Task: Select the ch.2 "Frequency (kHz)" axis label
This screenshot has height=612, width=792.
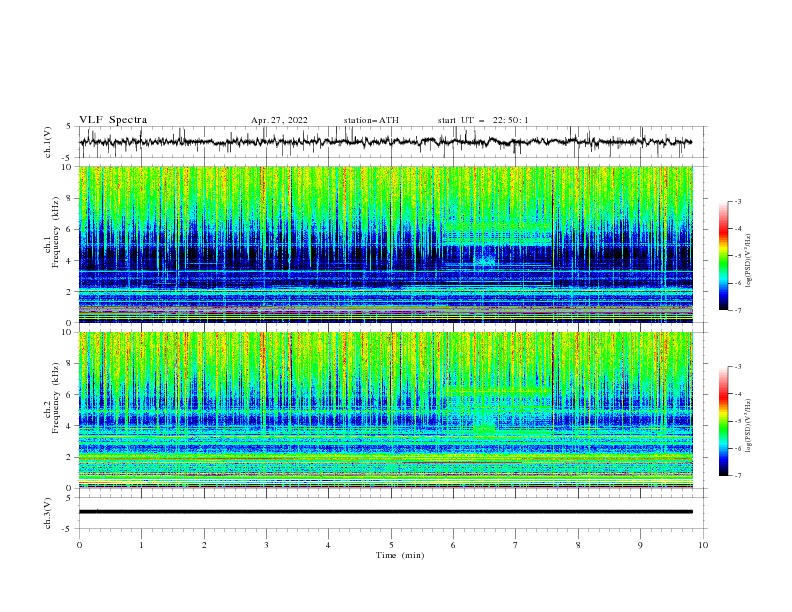Action: [56, 398]
